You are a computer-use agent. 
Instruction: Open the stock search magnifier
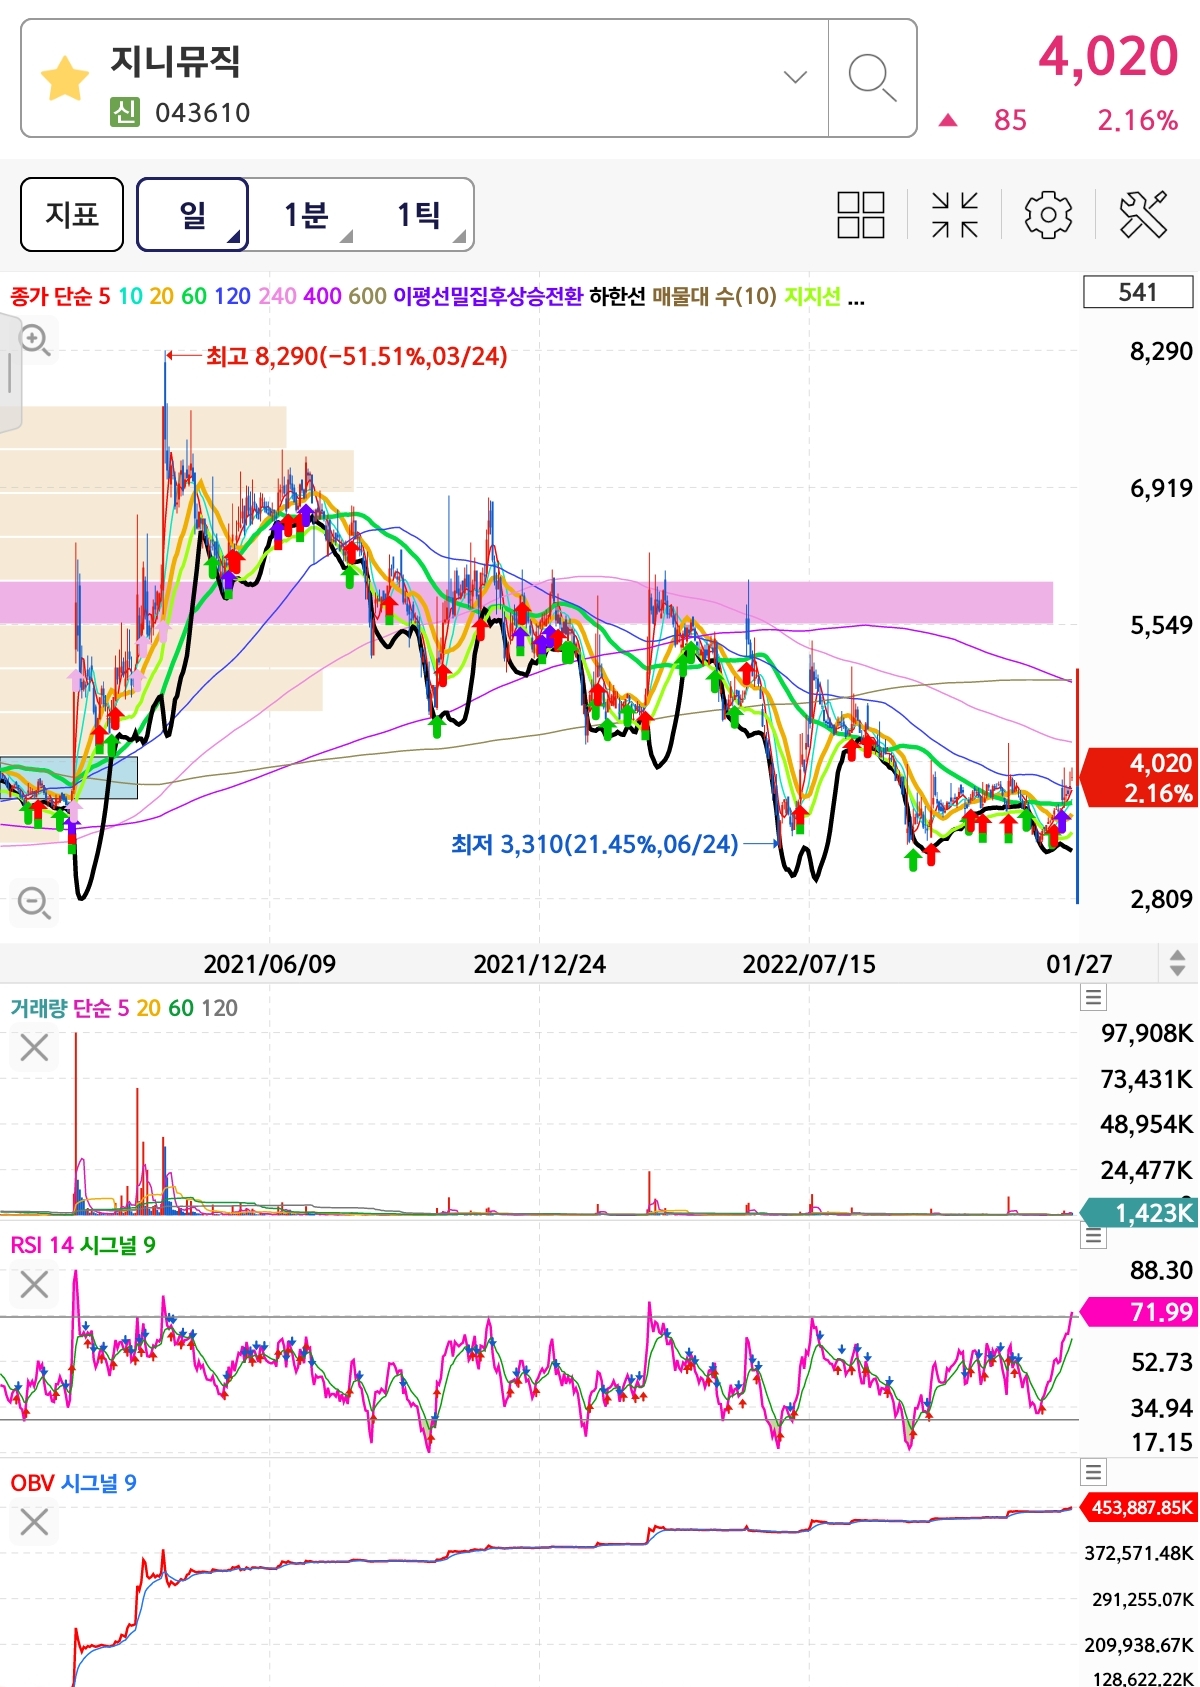click(x=872, y=78)
